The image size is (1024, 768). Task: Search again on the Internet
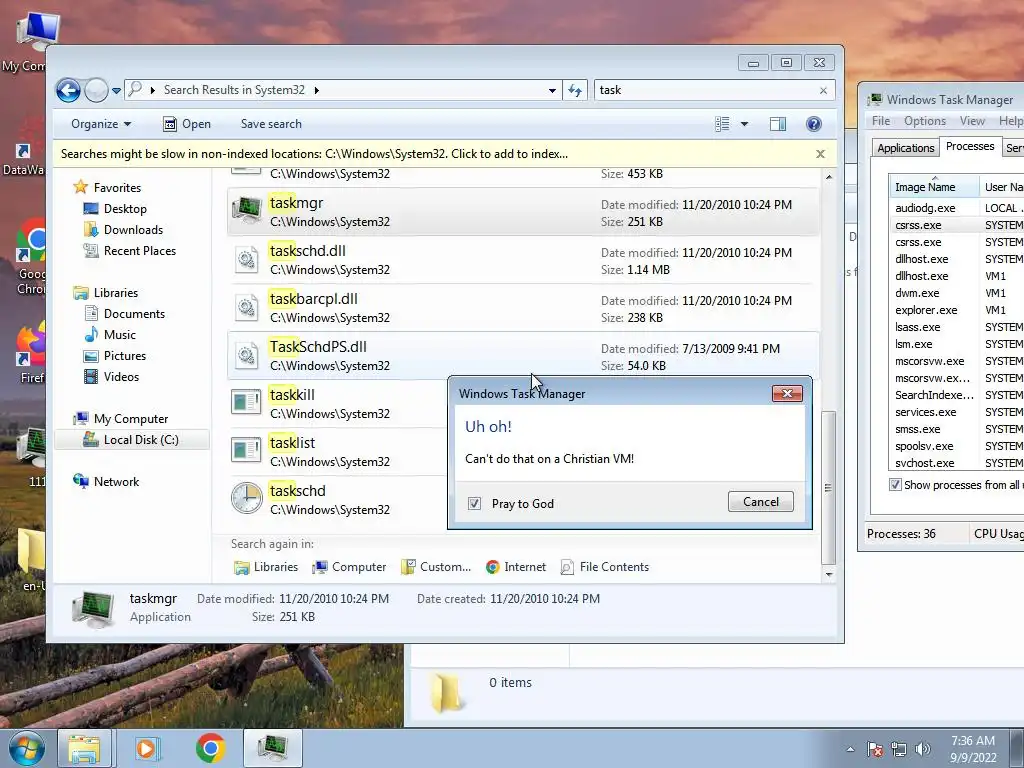tap(516, 567)
